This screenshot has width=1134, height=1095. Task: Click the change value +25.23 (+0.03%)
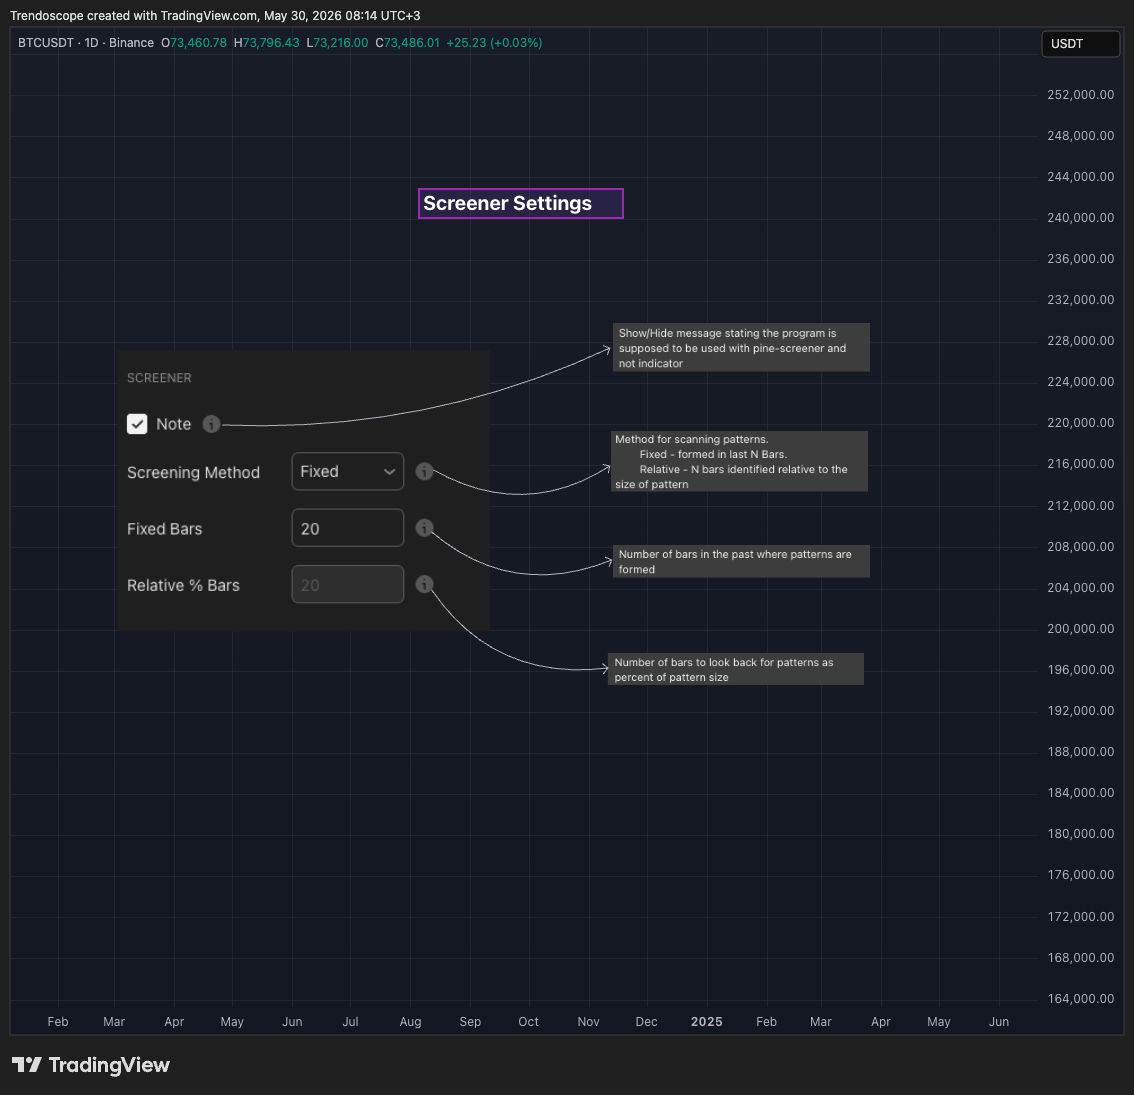[494, 43]
